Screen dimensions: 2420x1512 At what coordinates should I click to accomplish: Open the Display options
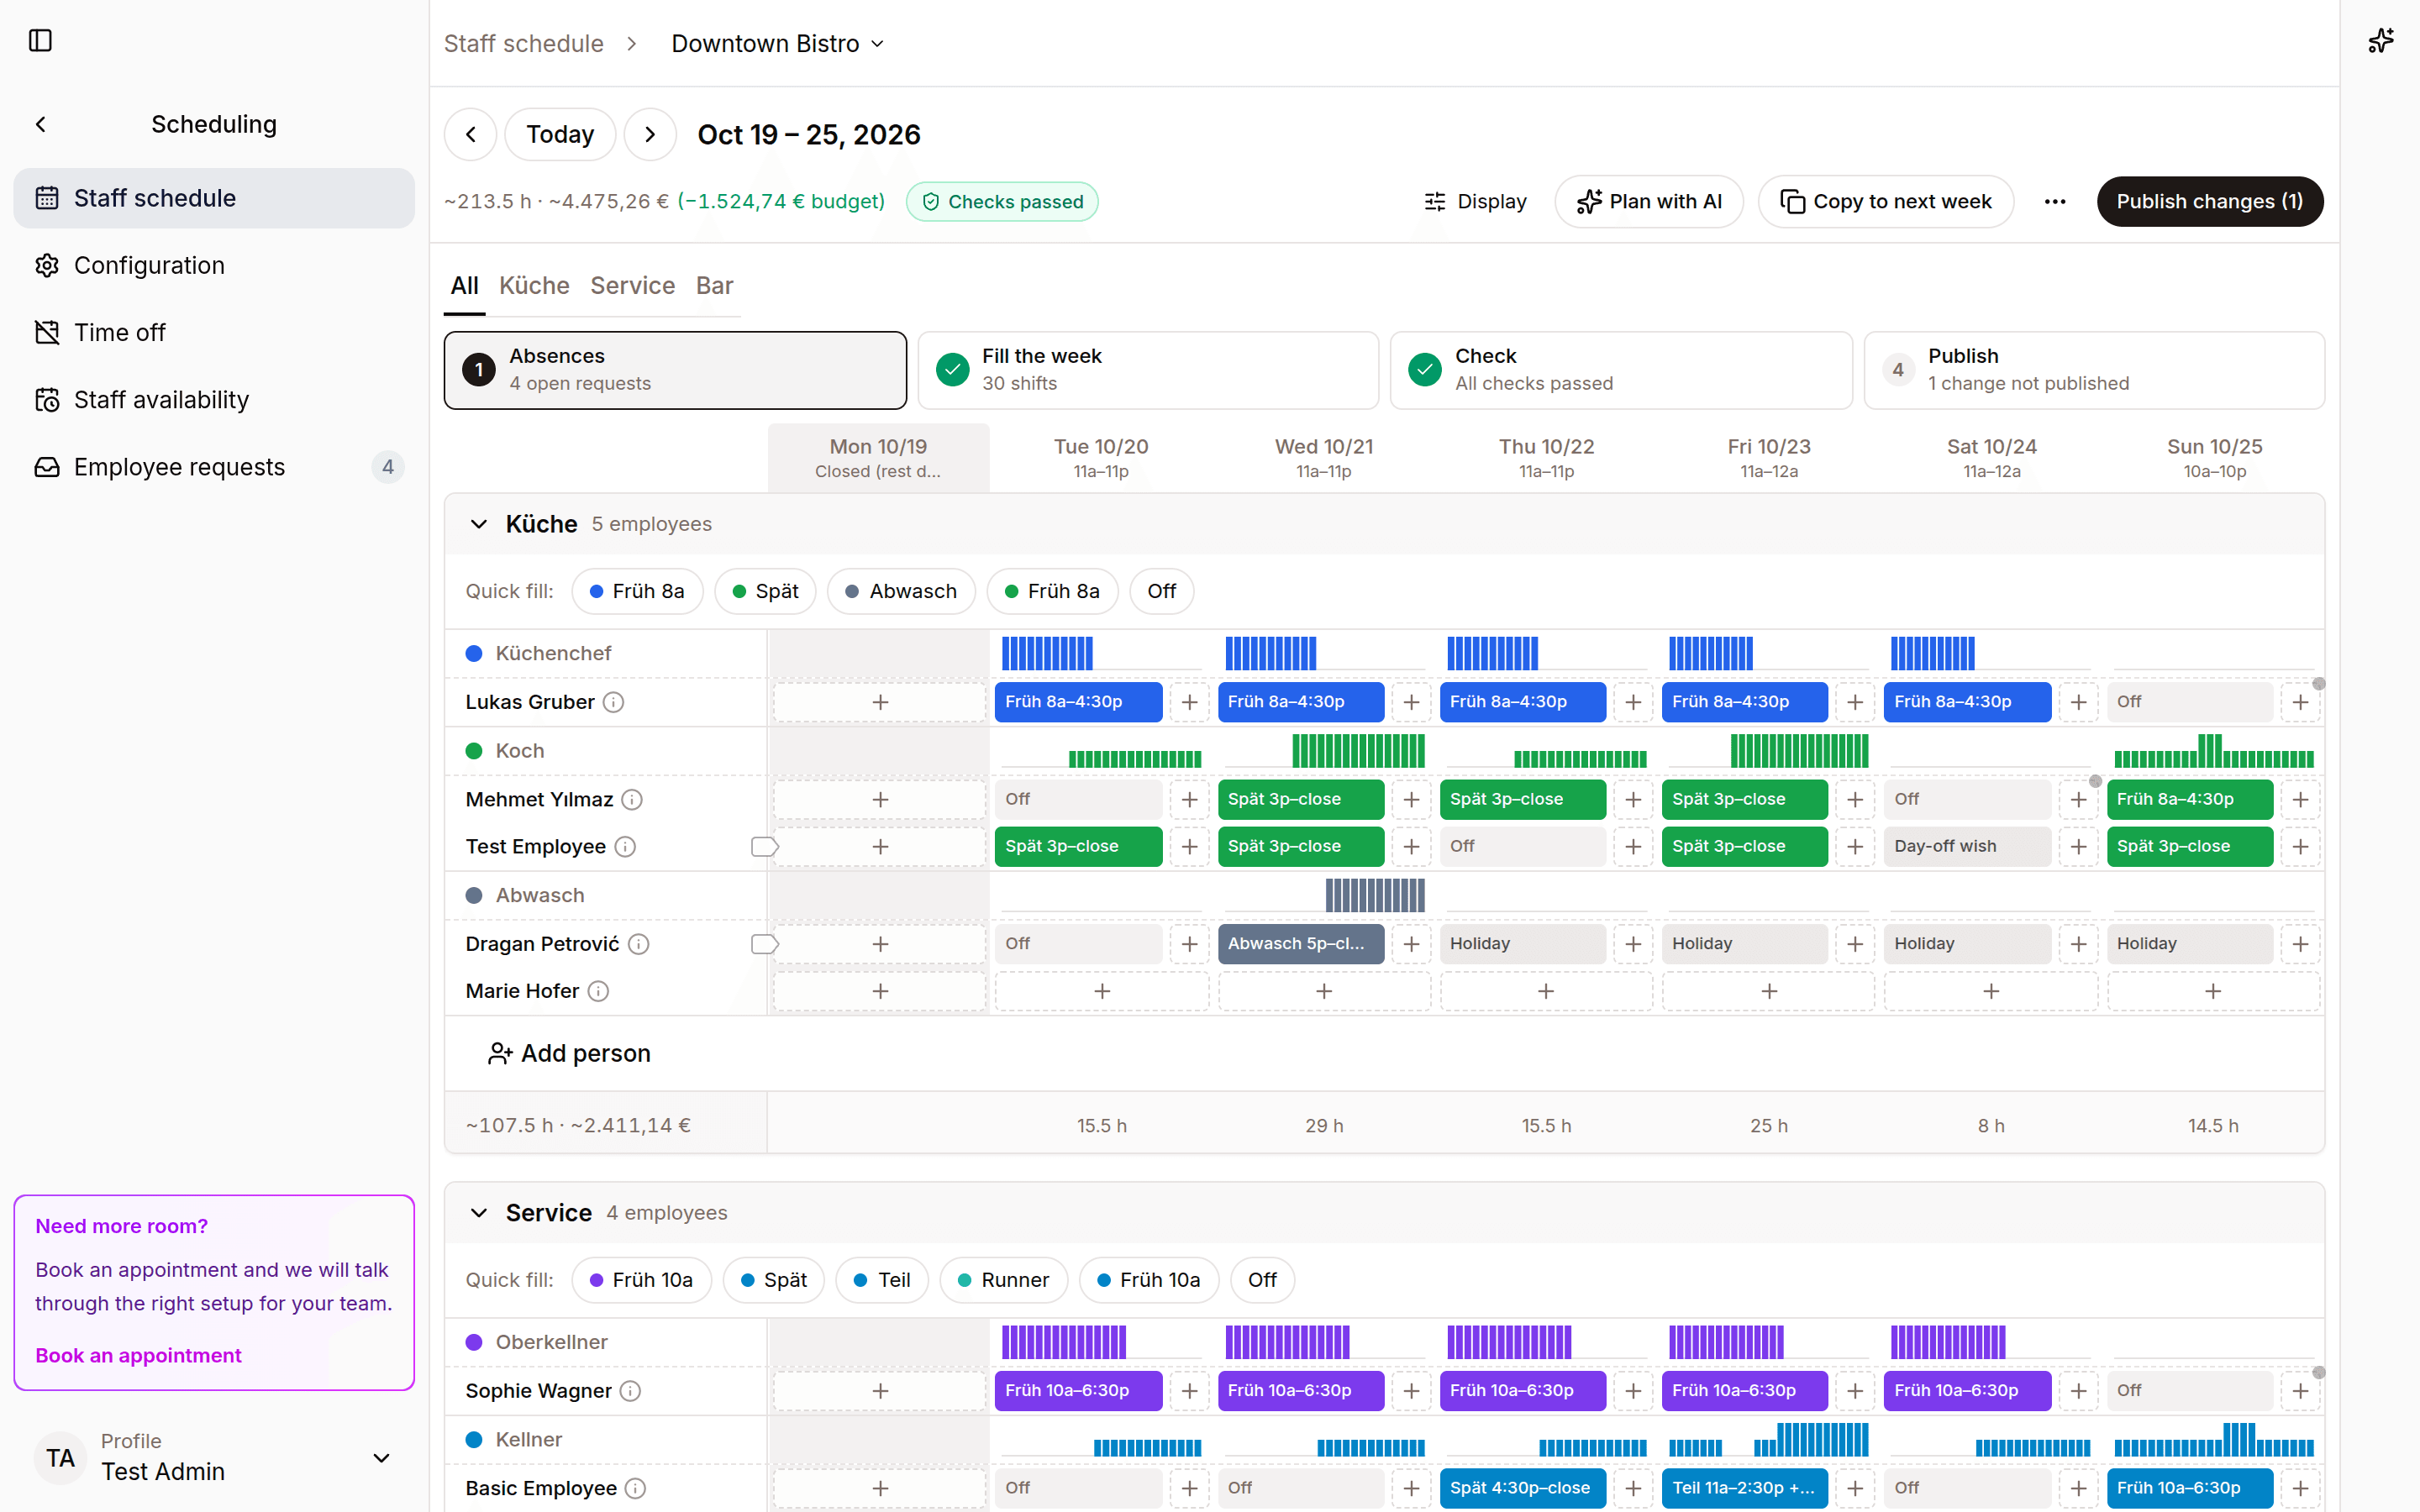pyautogui.click(x=1475, y=201)
